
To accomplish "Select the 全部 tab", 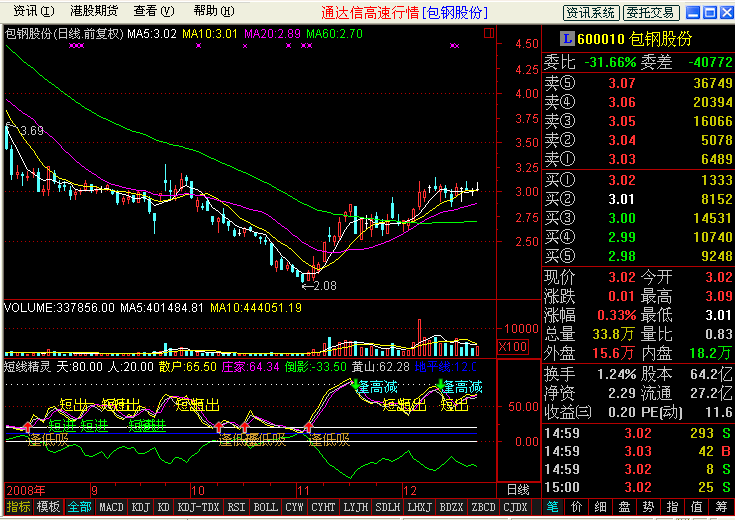I will click(79, 507).
